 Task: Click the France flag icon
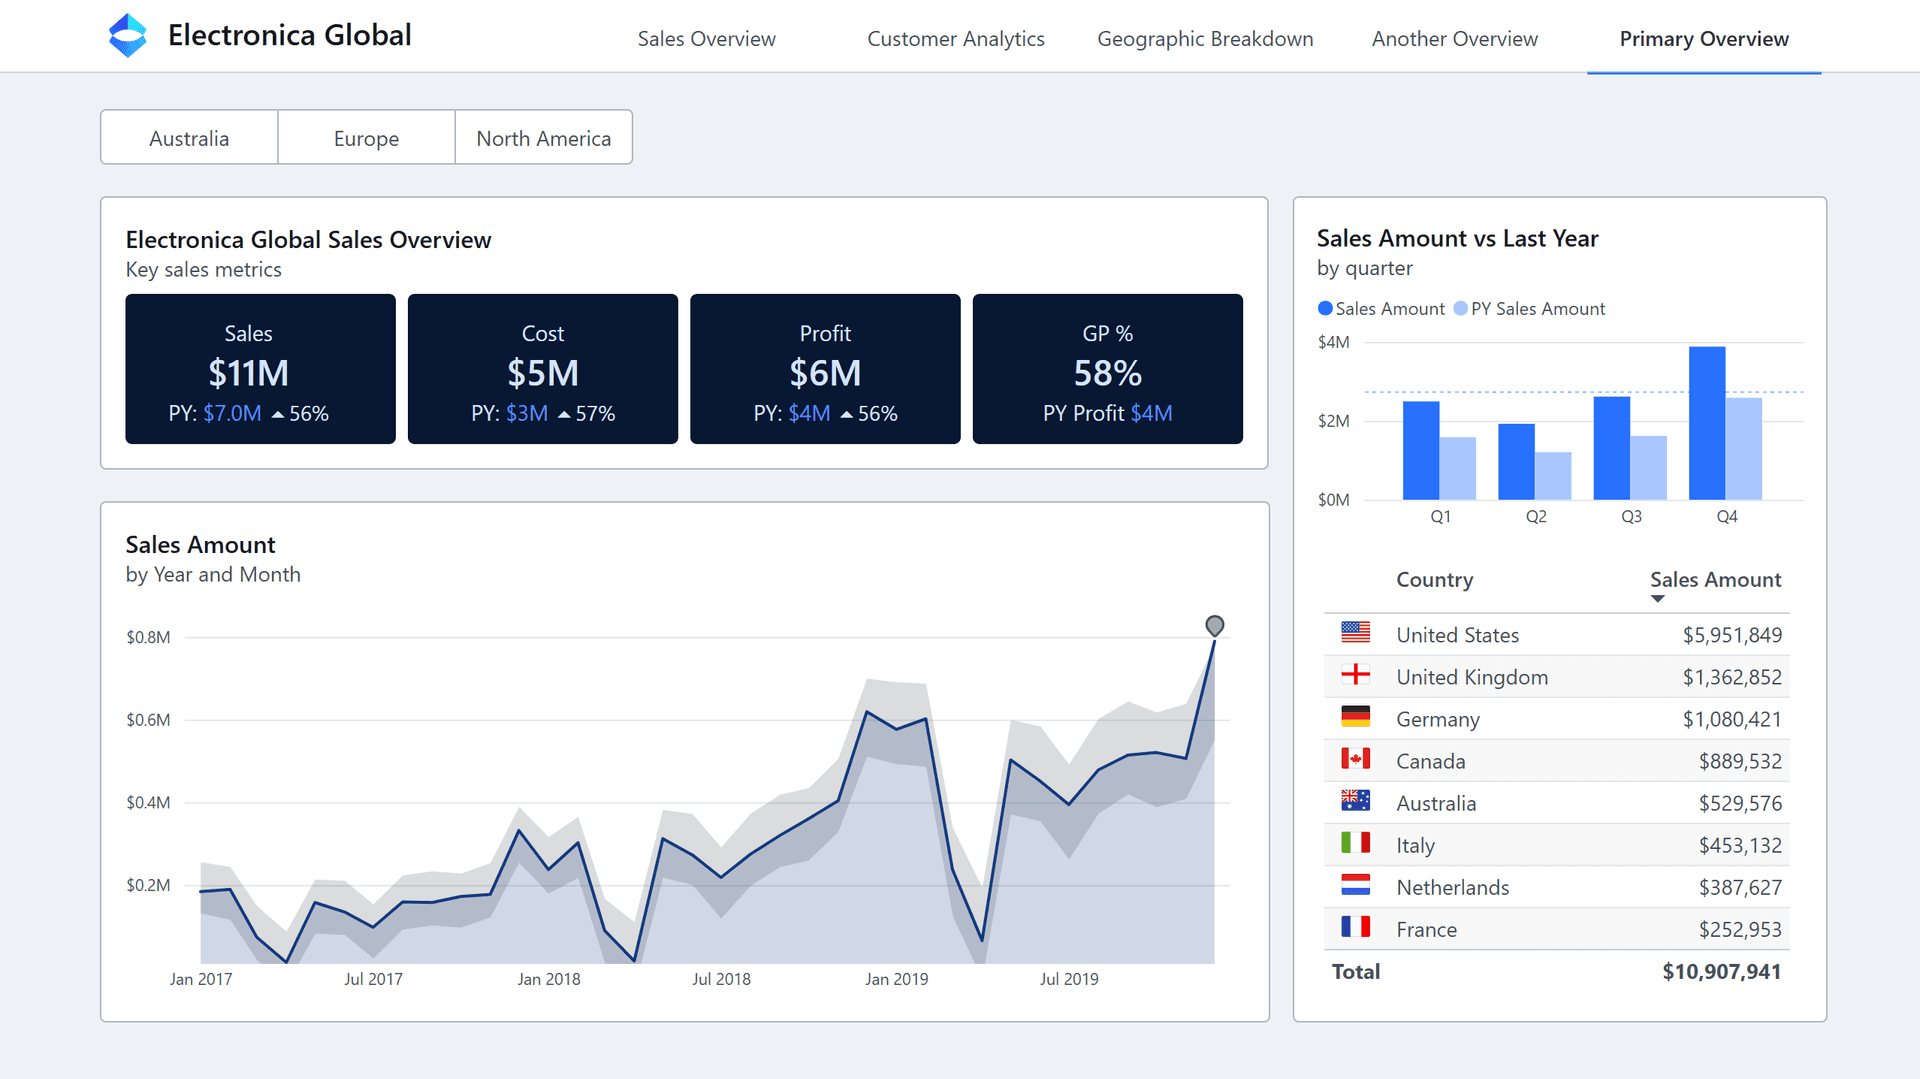point(1357,928)
